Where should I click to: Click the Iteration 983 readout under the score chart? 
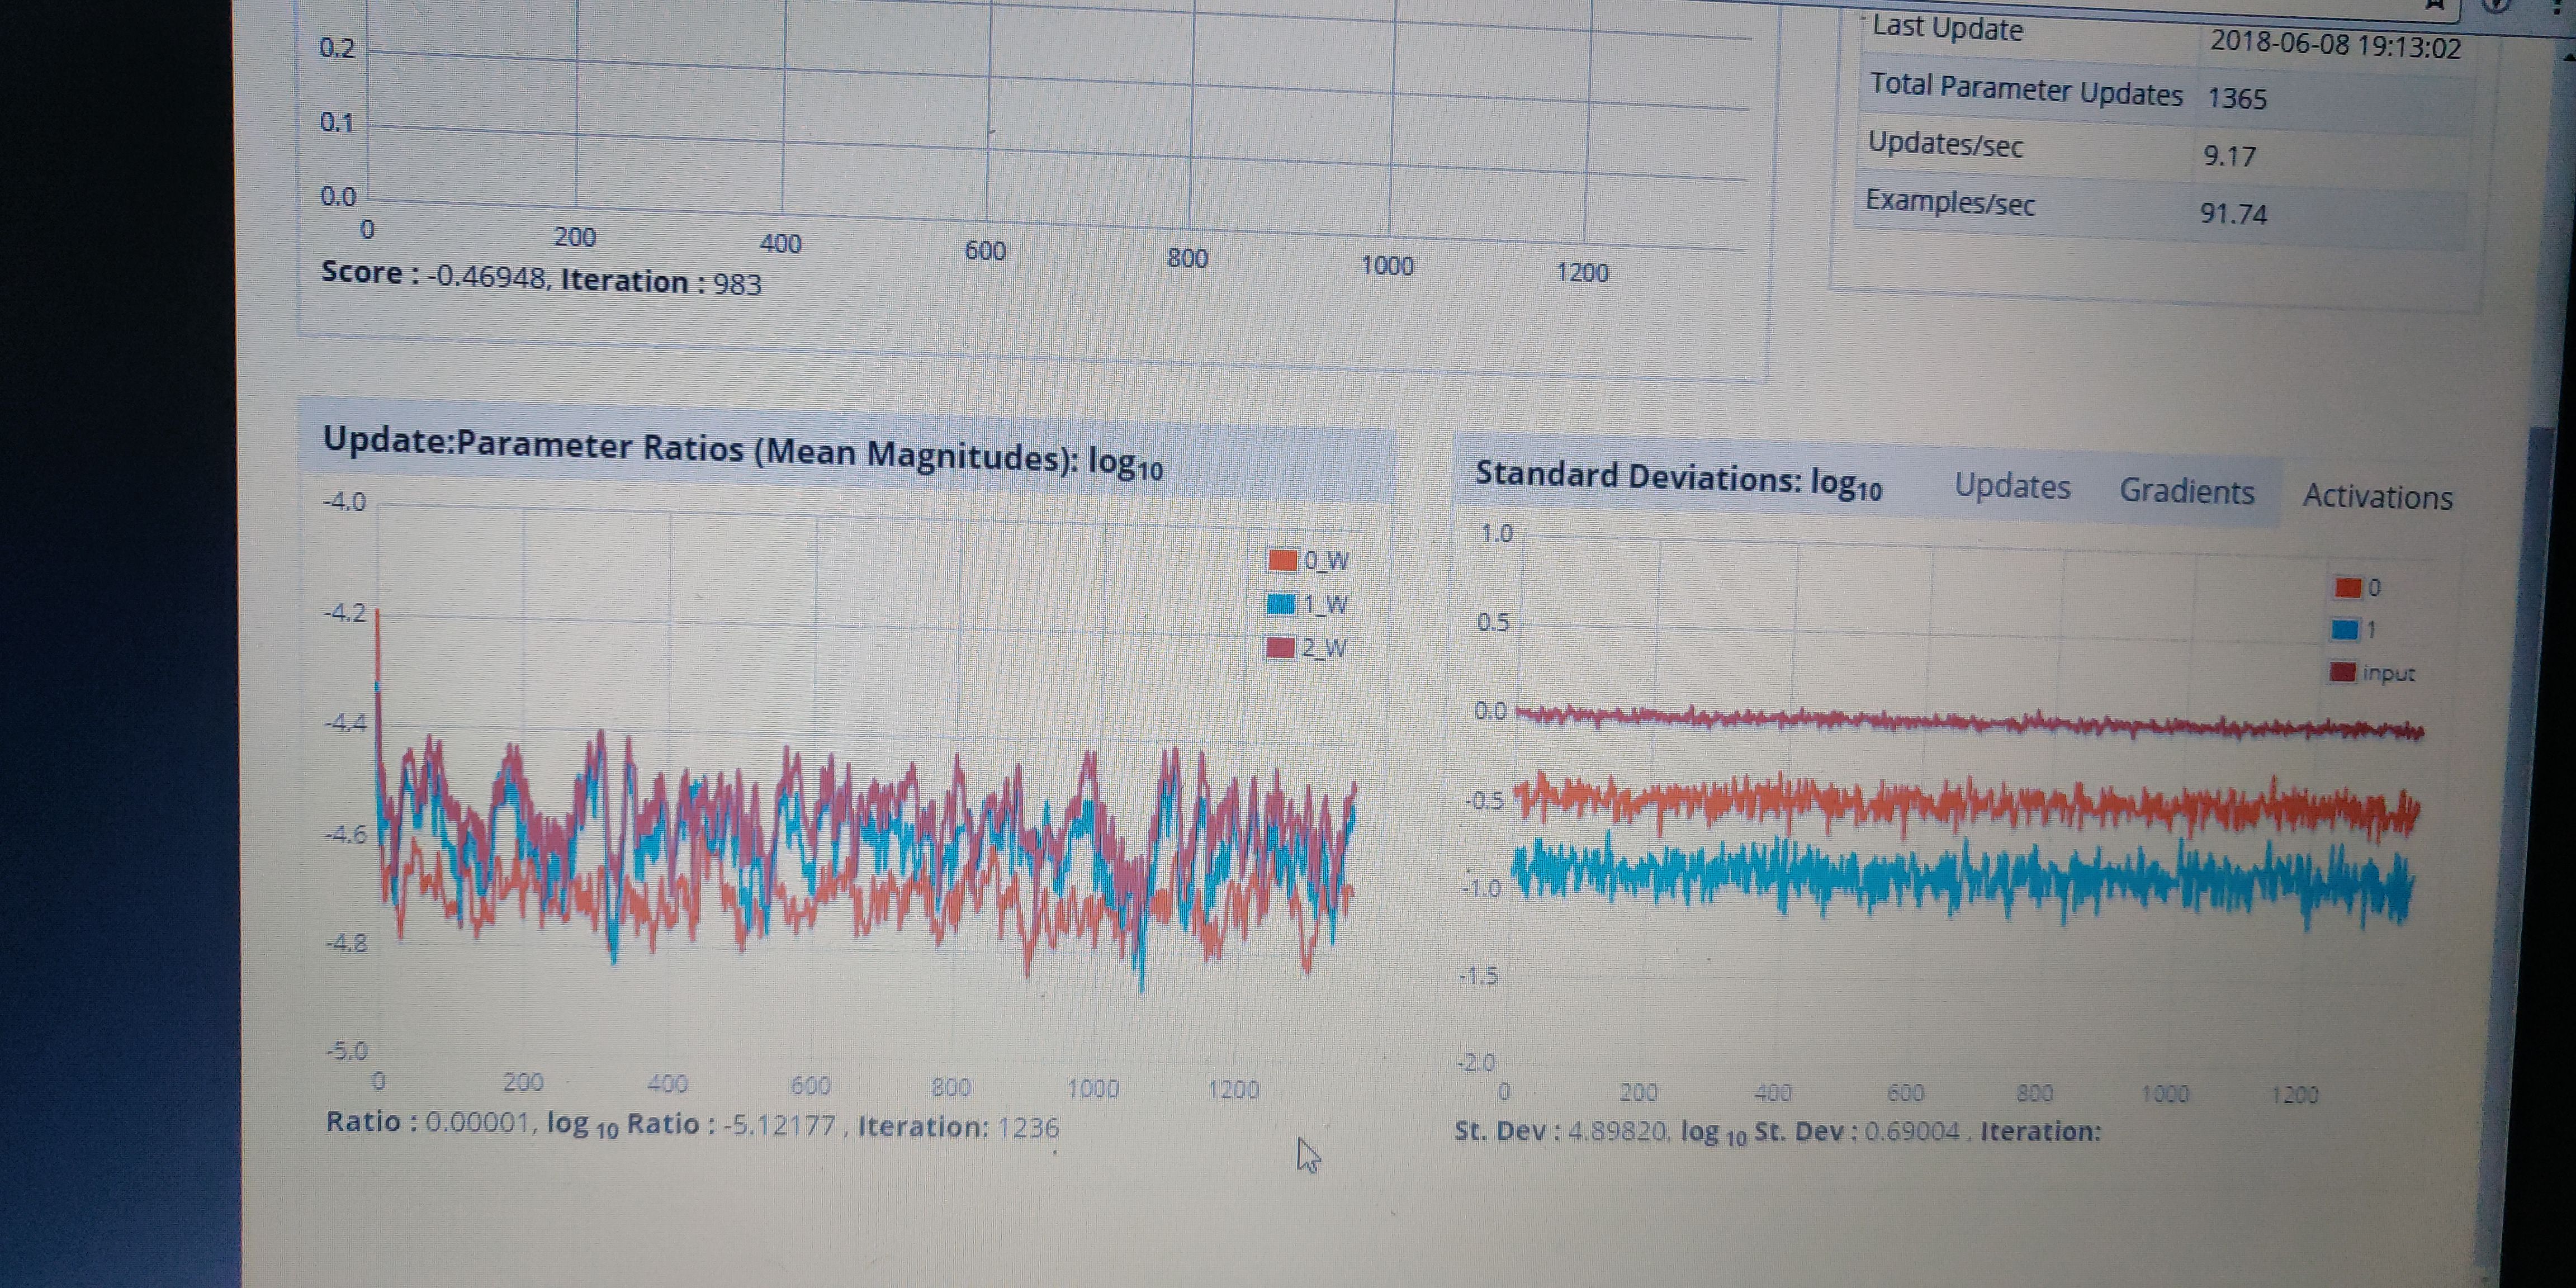coord(661,283)
